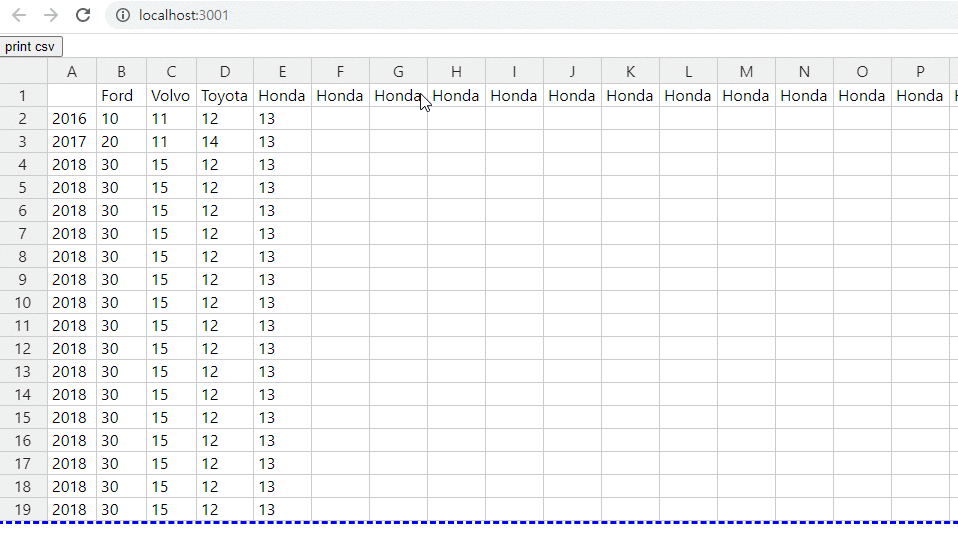The width and height of the screenshot is (958, 540).
Task: Click the 12 cell in row 2
Action: tap(225, 119)
